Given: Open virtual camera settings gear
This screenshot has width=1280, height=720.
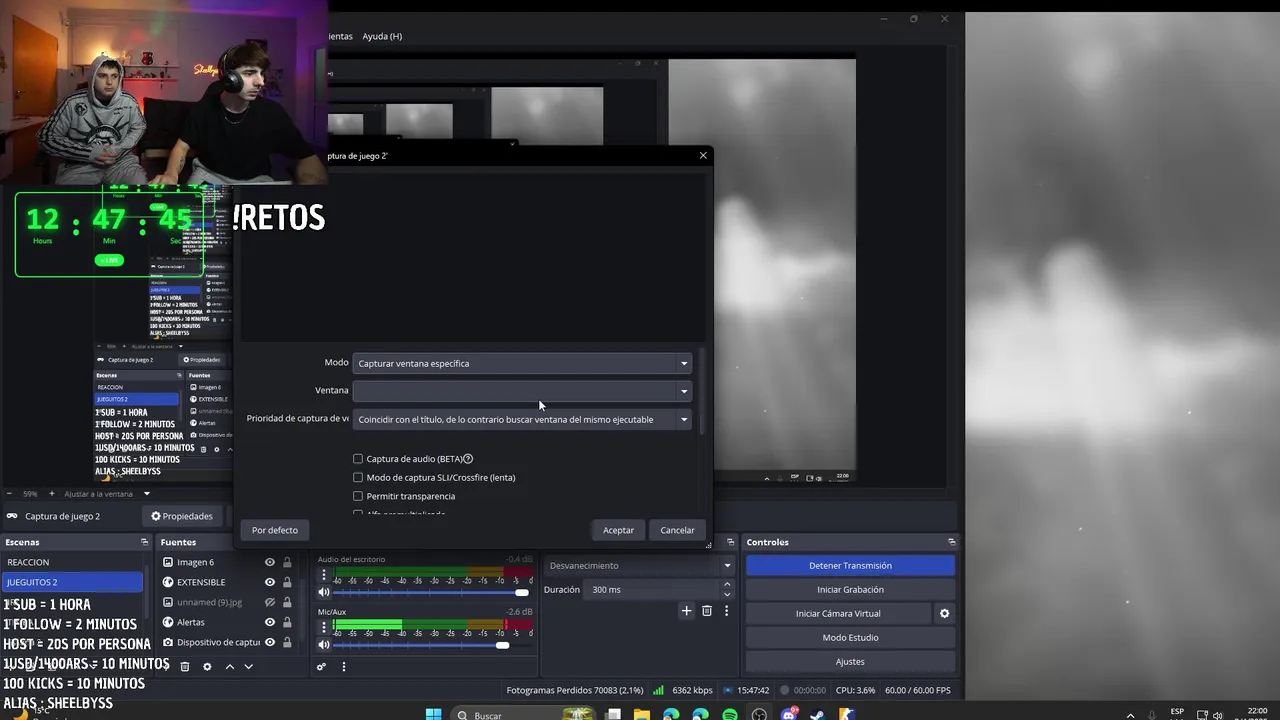Looking at the screenshot, I should (944, 613).
